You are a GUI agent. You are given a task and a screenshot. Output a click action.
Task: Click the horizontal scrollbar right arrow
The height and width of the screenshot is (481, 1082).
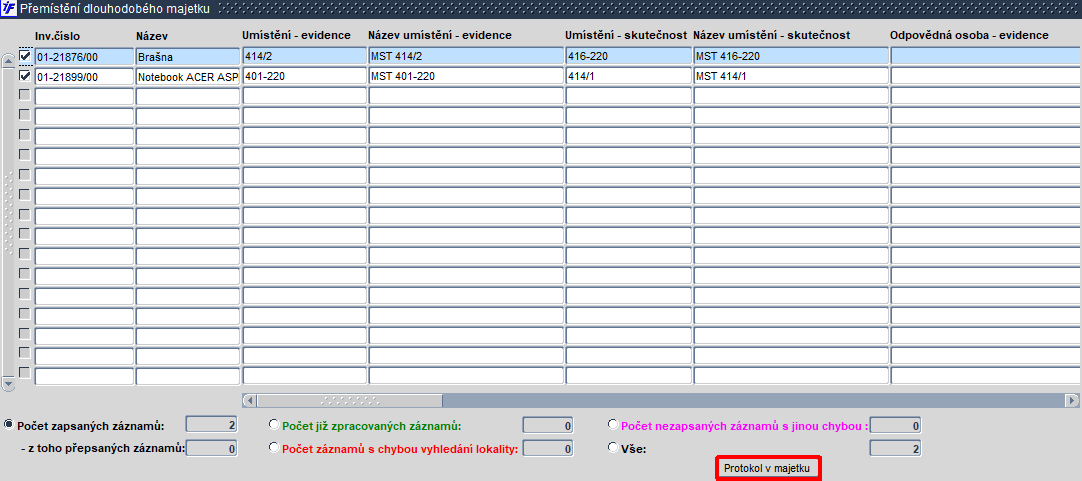tap(1071, 400)
